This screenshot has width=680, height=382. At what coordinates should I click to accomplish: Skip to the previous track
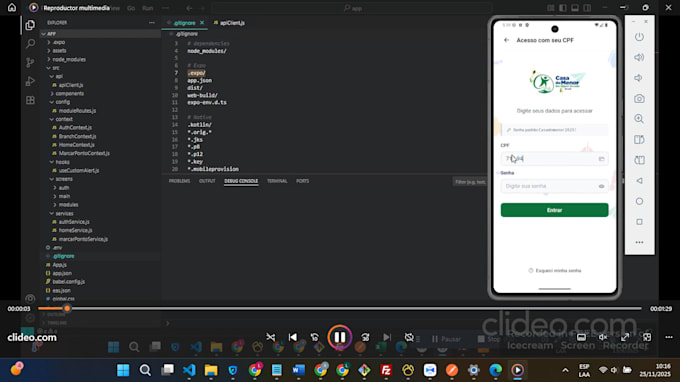[293, 337]
